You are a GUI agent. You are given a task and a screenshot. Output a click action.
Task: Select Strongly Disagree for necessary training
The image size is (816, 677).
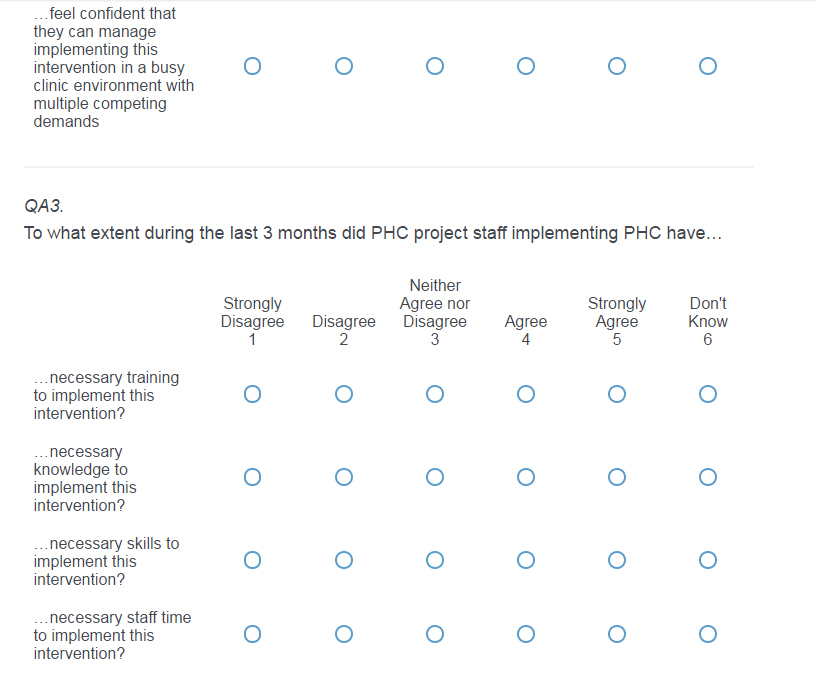[x=252, y=394]
